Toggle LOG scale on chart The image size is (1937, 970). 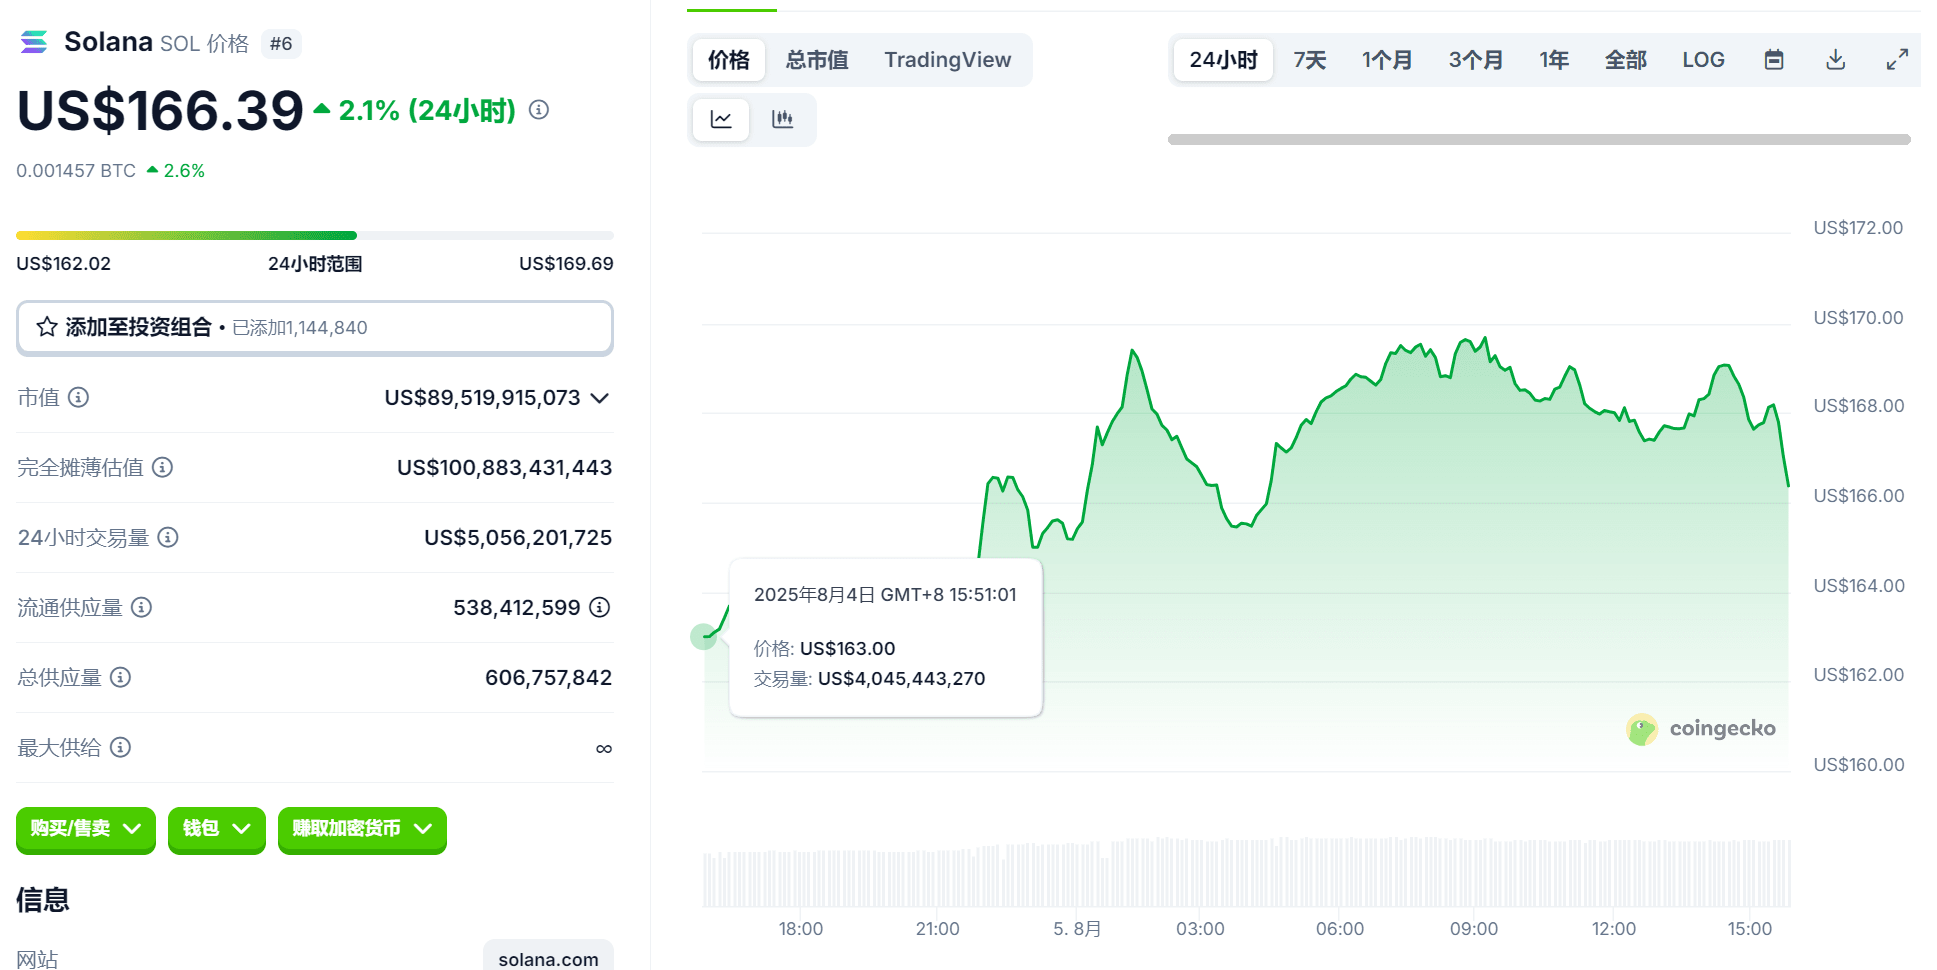click(x=1703, y=60)
